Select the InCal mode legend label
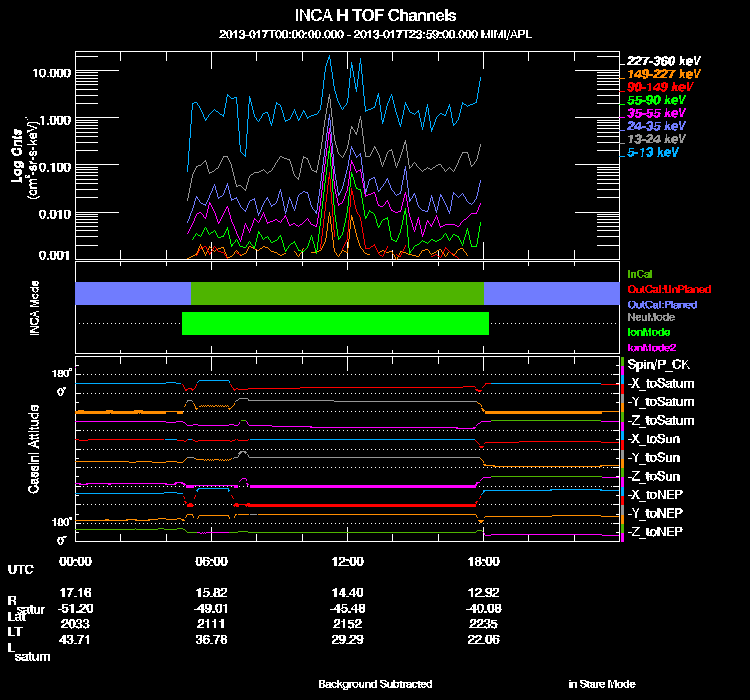Viewport: 750px width, 700px height. click(640, 274)
